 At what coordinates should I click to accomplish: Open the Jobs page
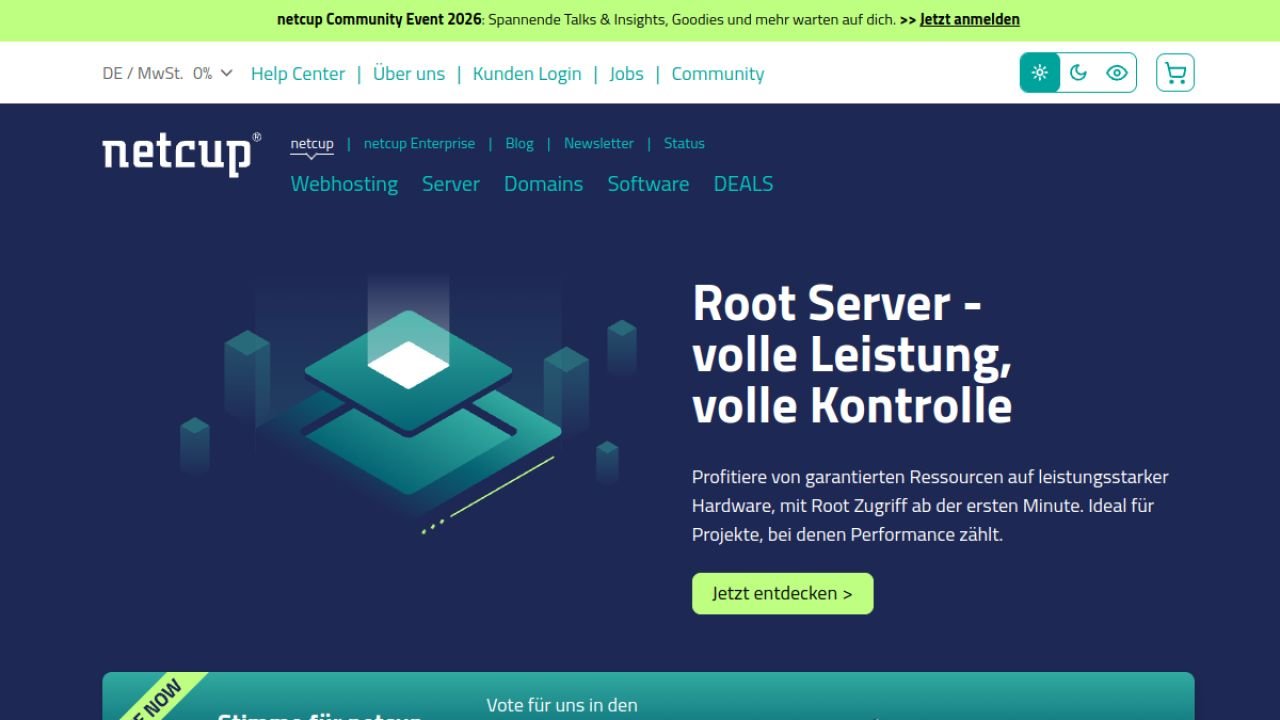point(626,74)
